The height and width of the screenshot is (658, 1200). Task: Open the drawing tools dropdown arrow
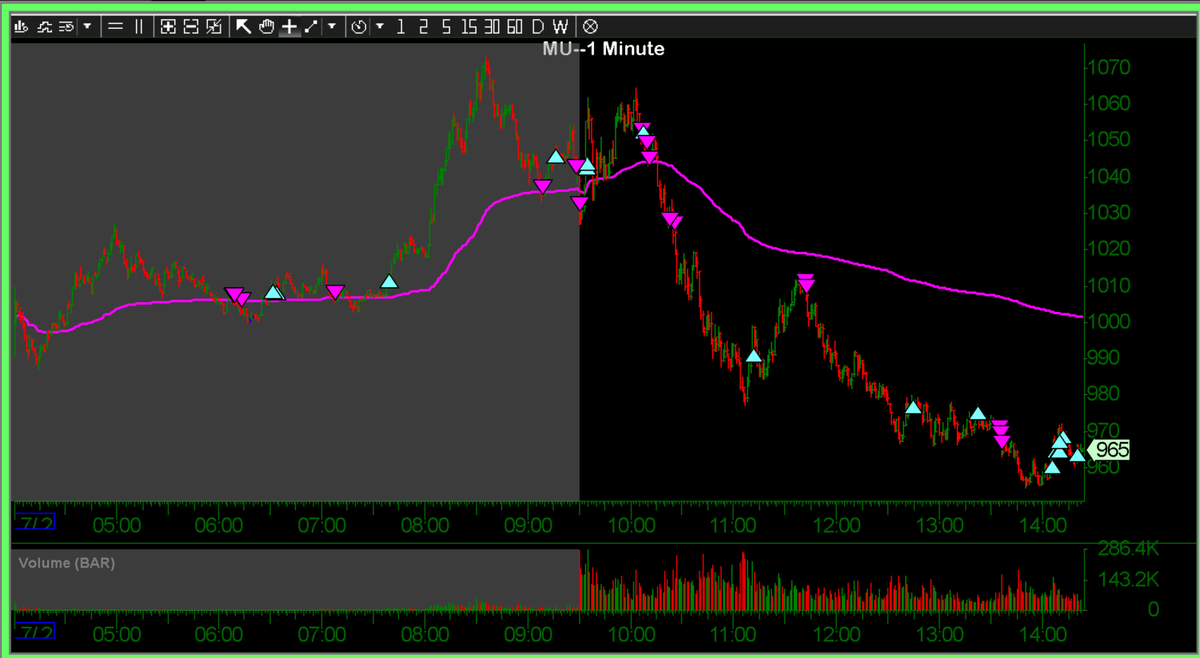(331, 27)
